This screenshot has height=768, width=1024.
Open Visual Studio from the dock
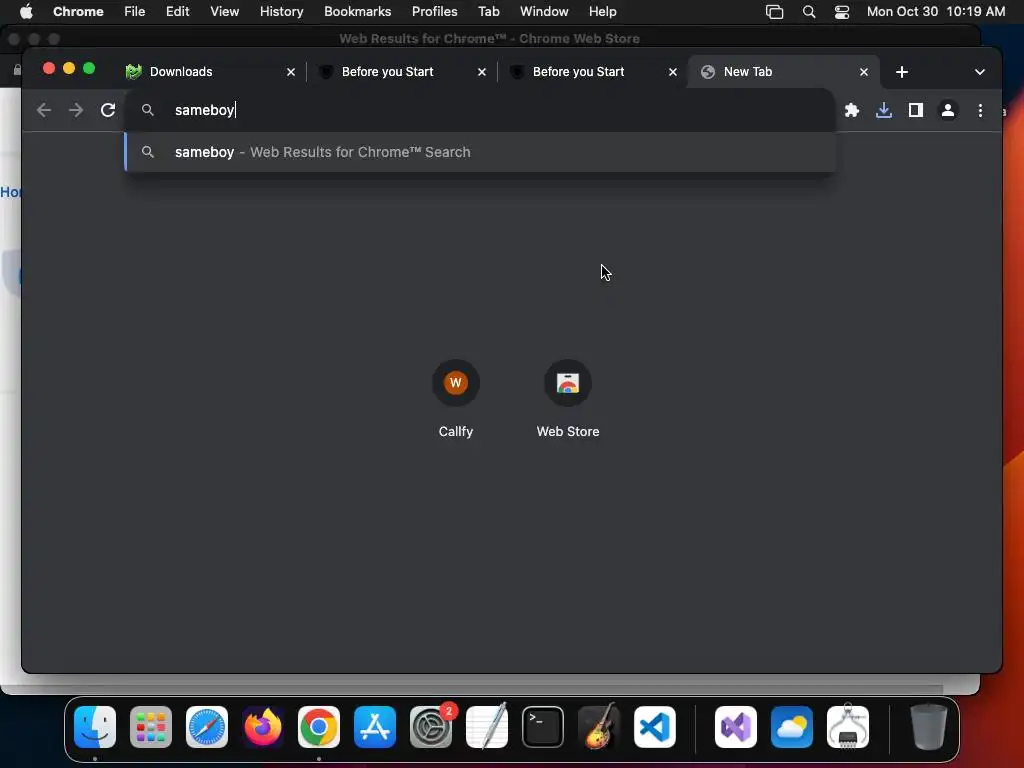pos(736,727)
